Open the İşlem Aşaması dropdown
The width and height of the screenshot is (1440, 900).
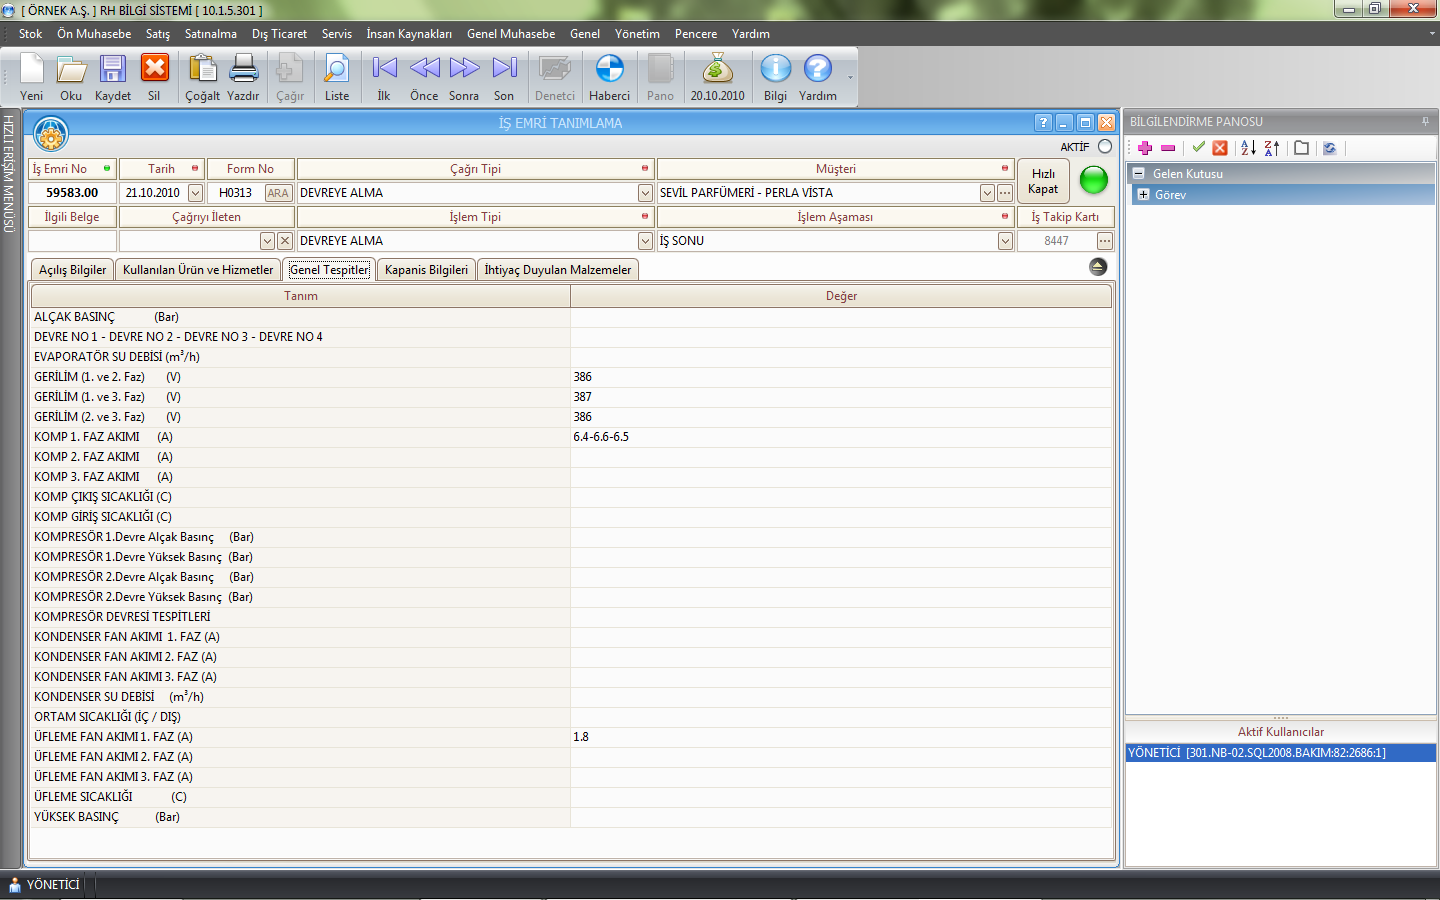coord(1005,241)
